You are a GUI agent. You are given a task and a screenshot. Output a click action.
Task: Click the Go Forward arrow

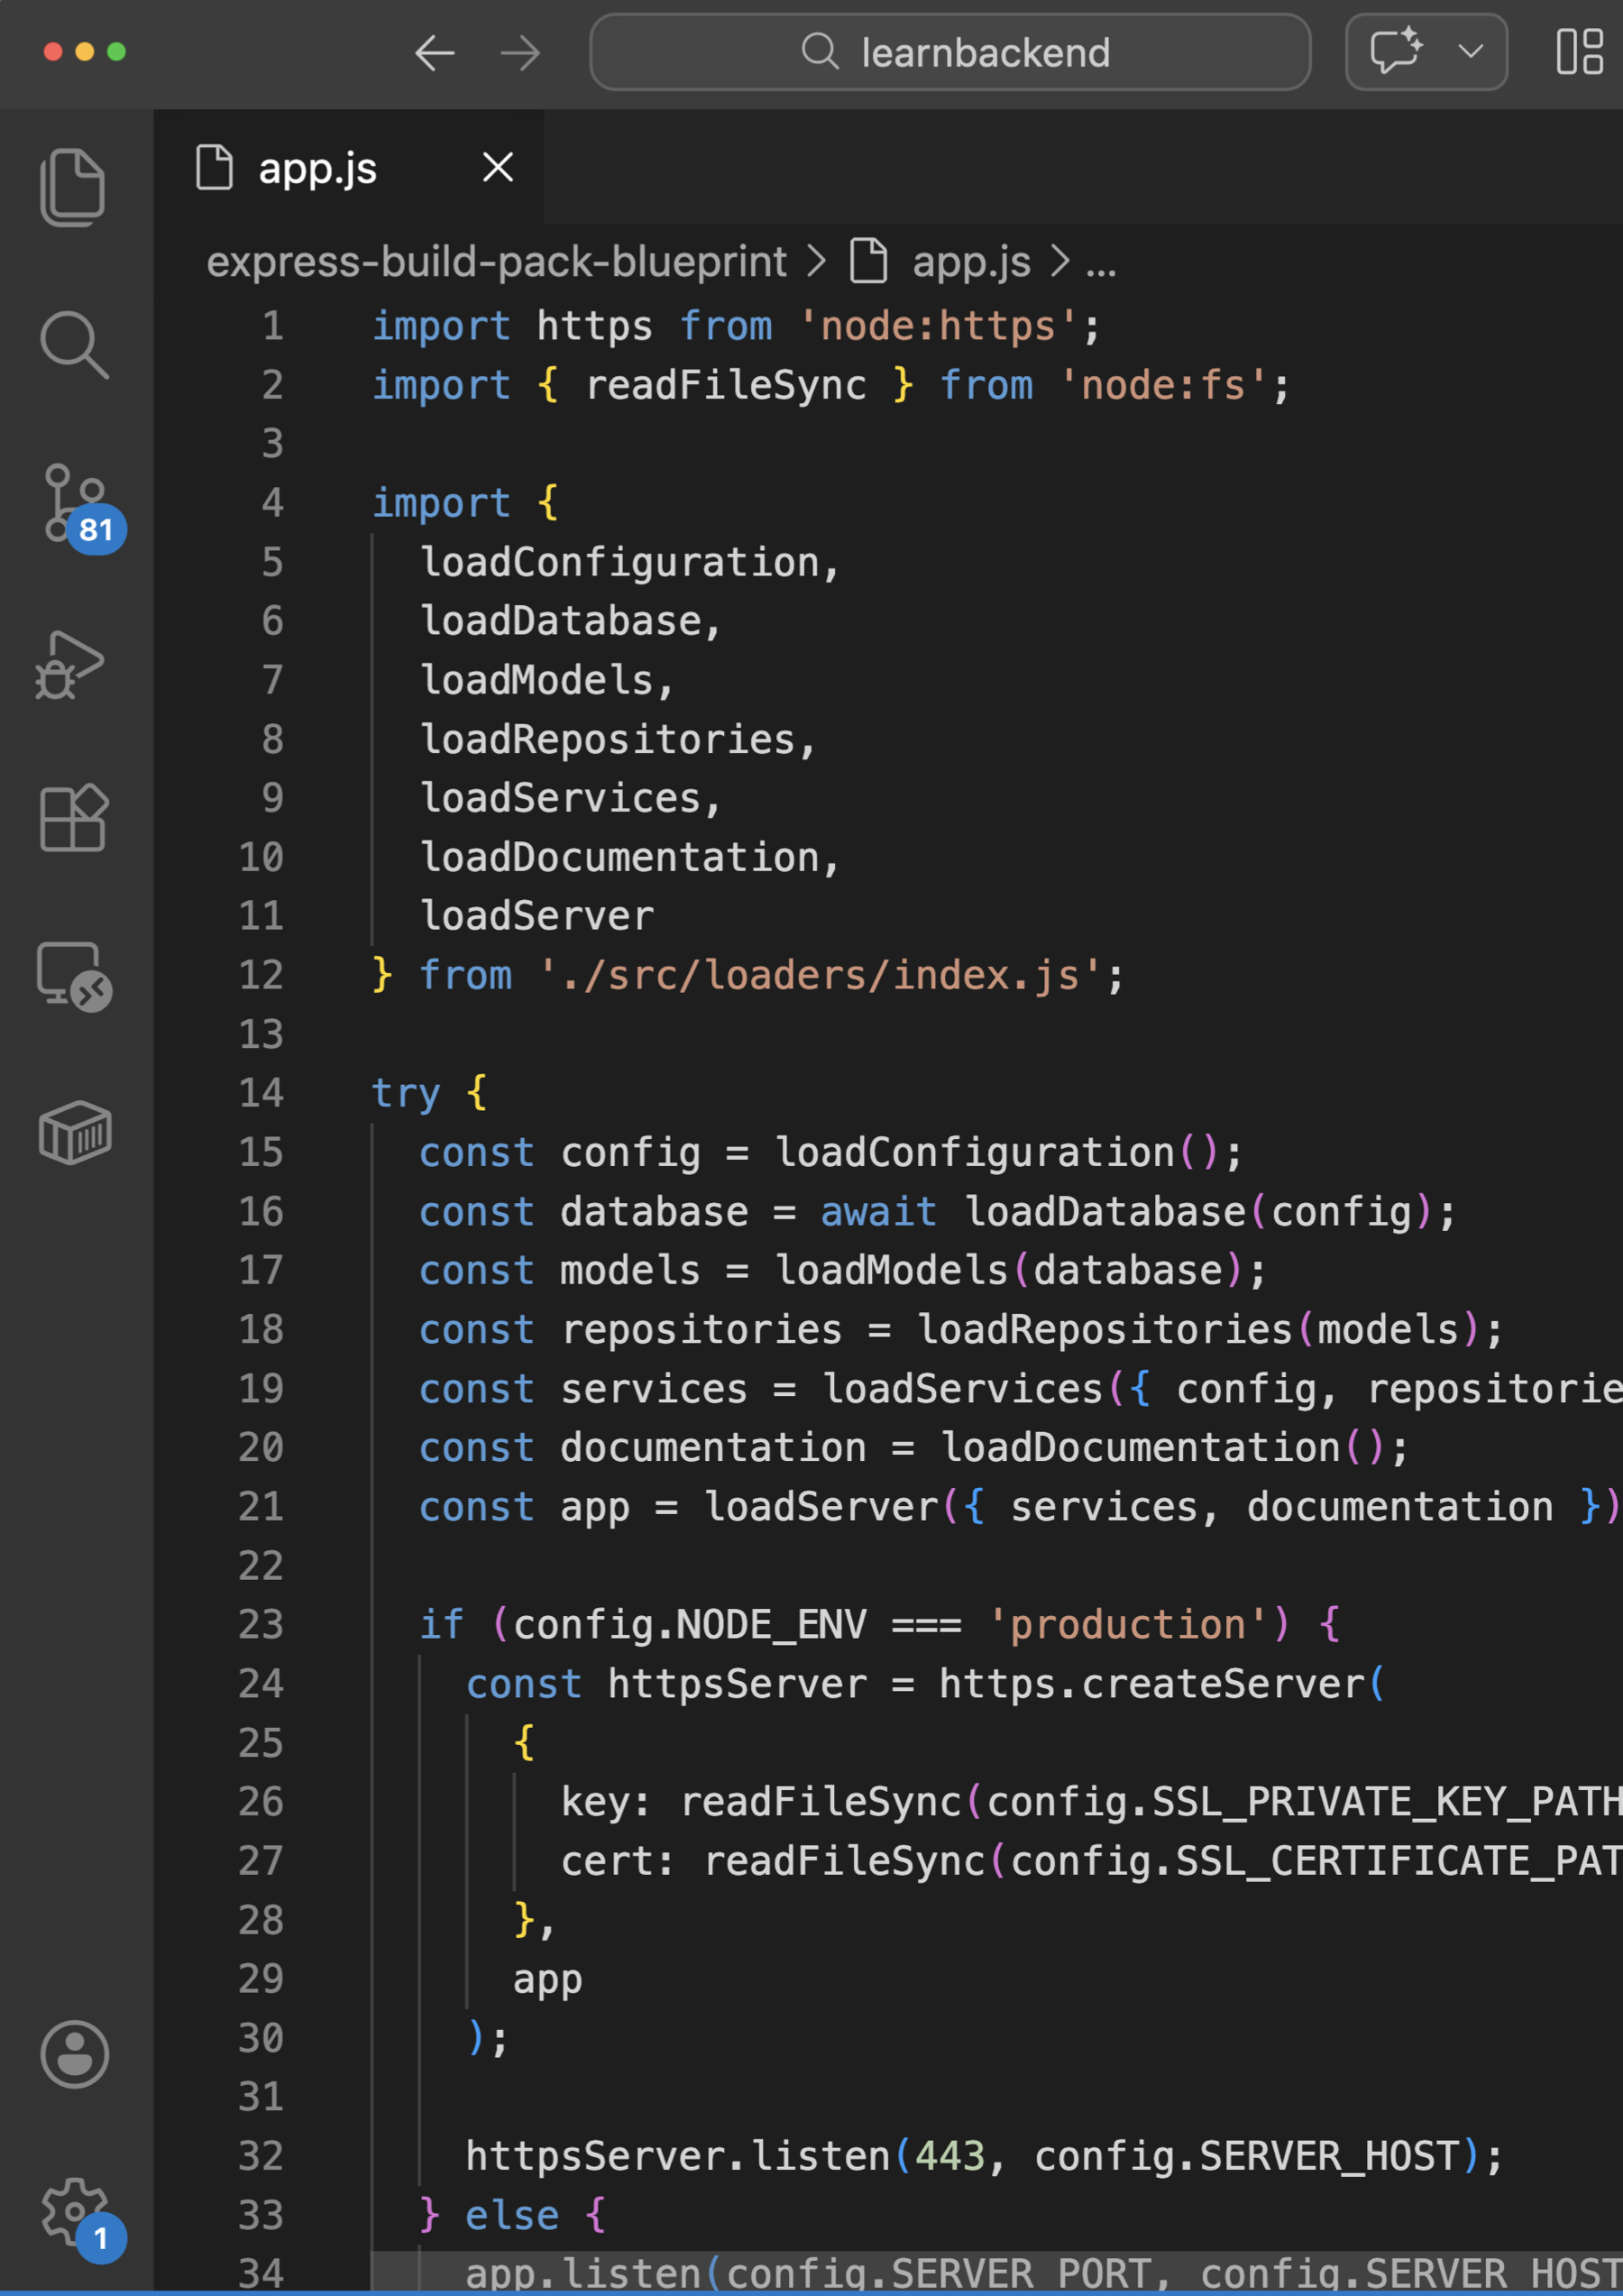520,53
